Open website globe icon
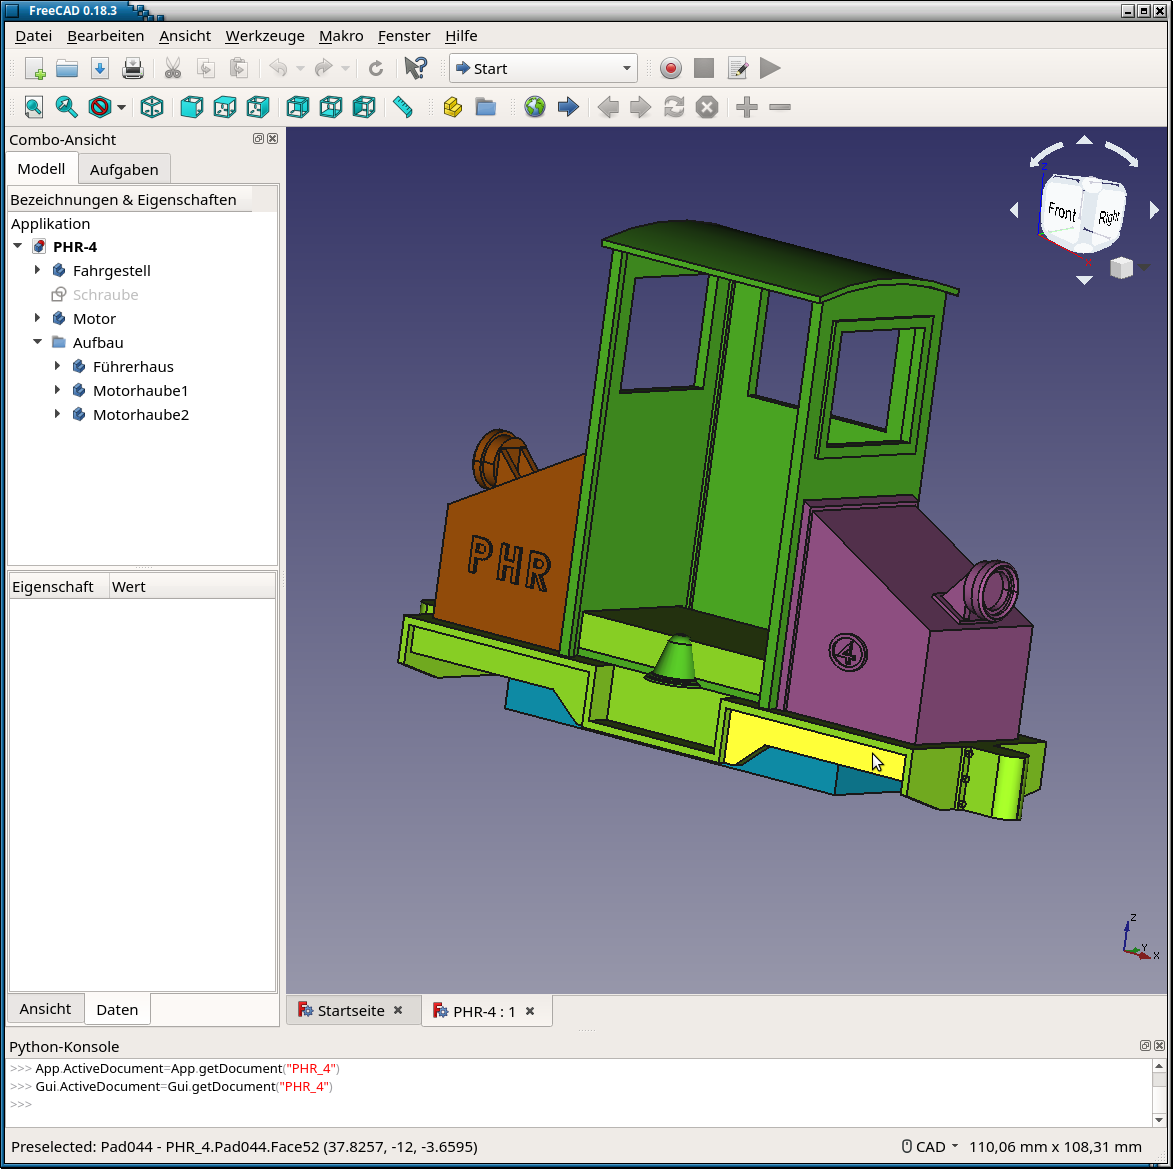 pos(535,107)
